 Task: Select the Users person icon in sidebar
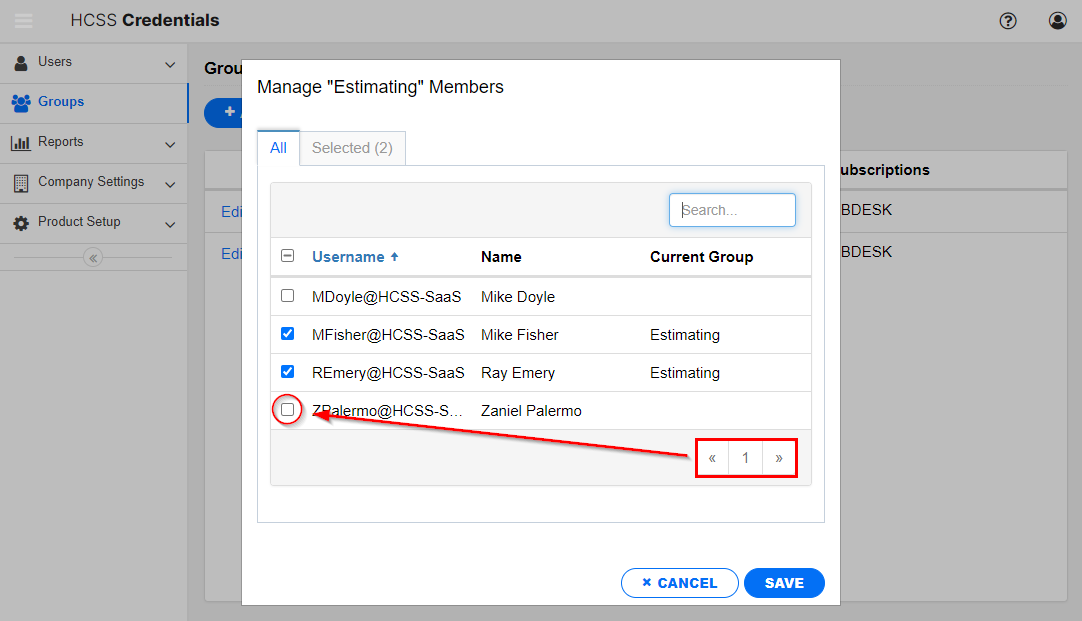point(22,62)
